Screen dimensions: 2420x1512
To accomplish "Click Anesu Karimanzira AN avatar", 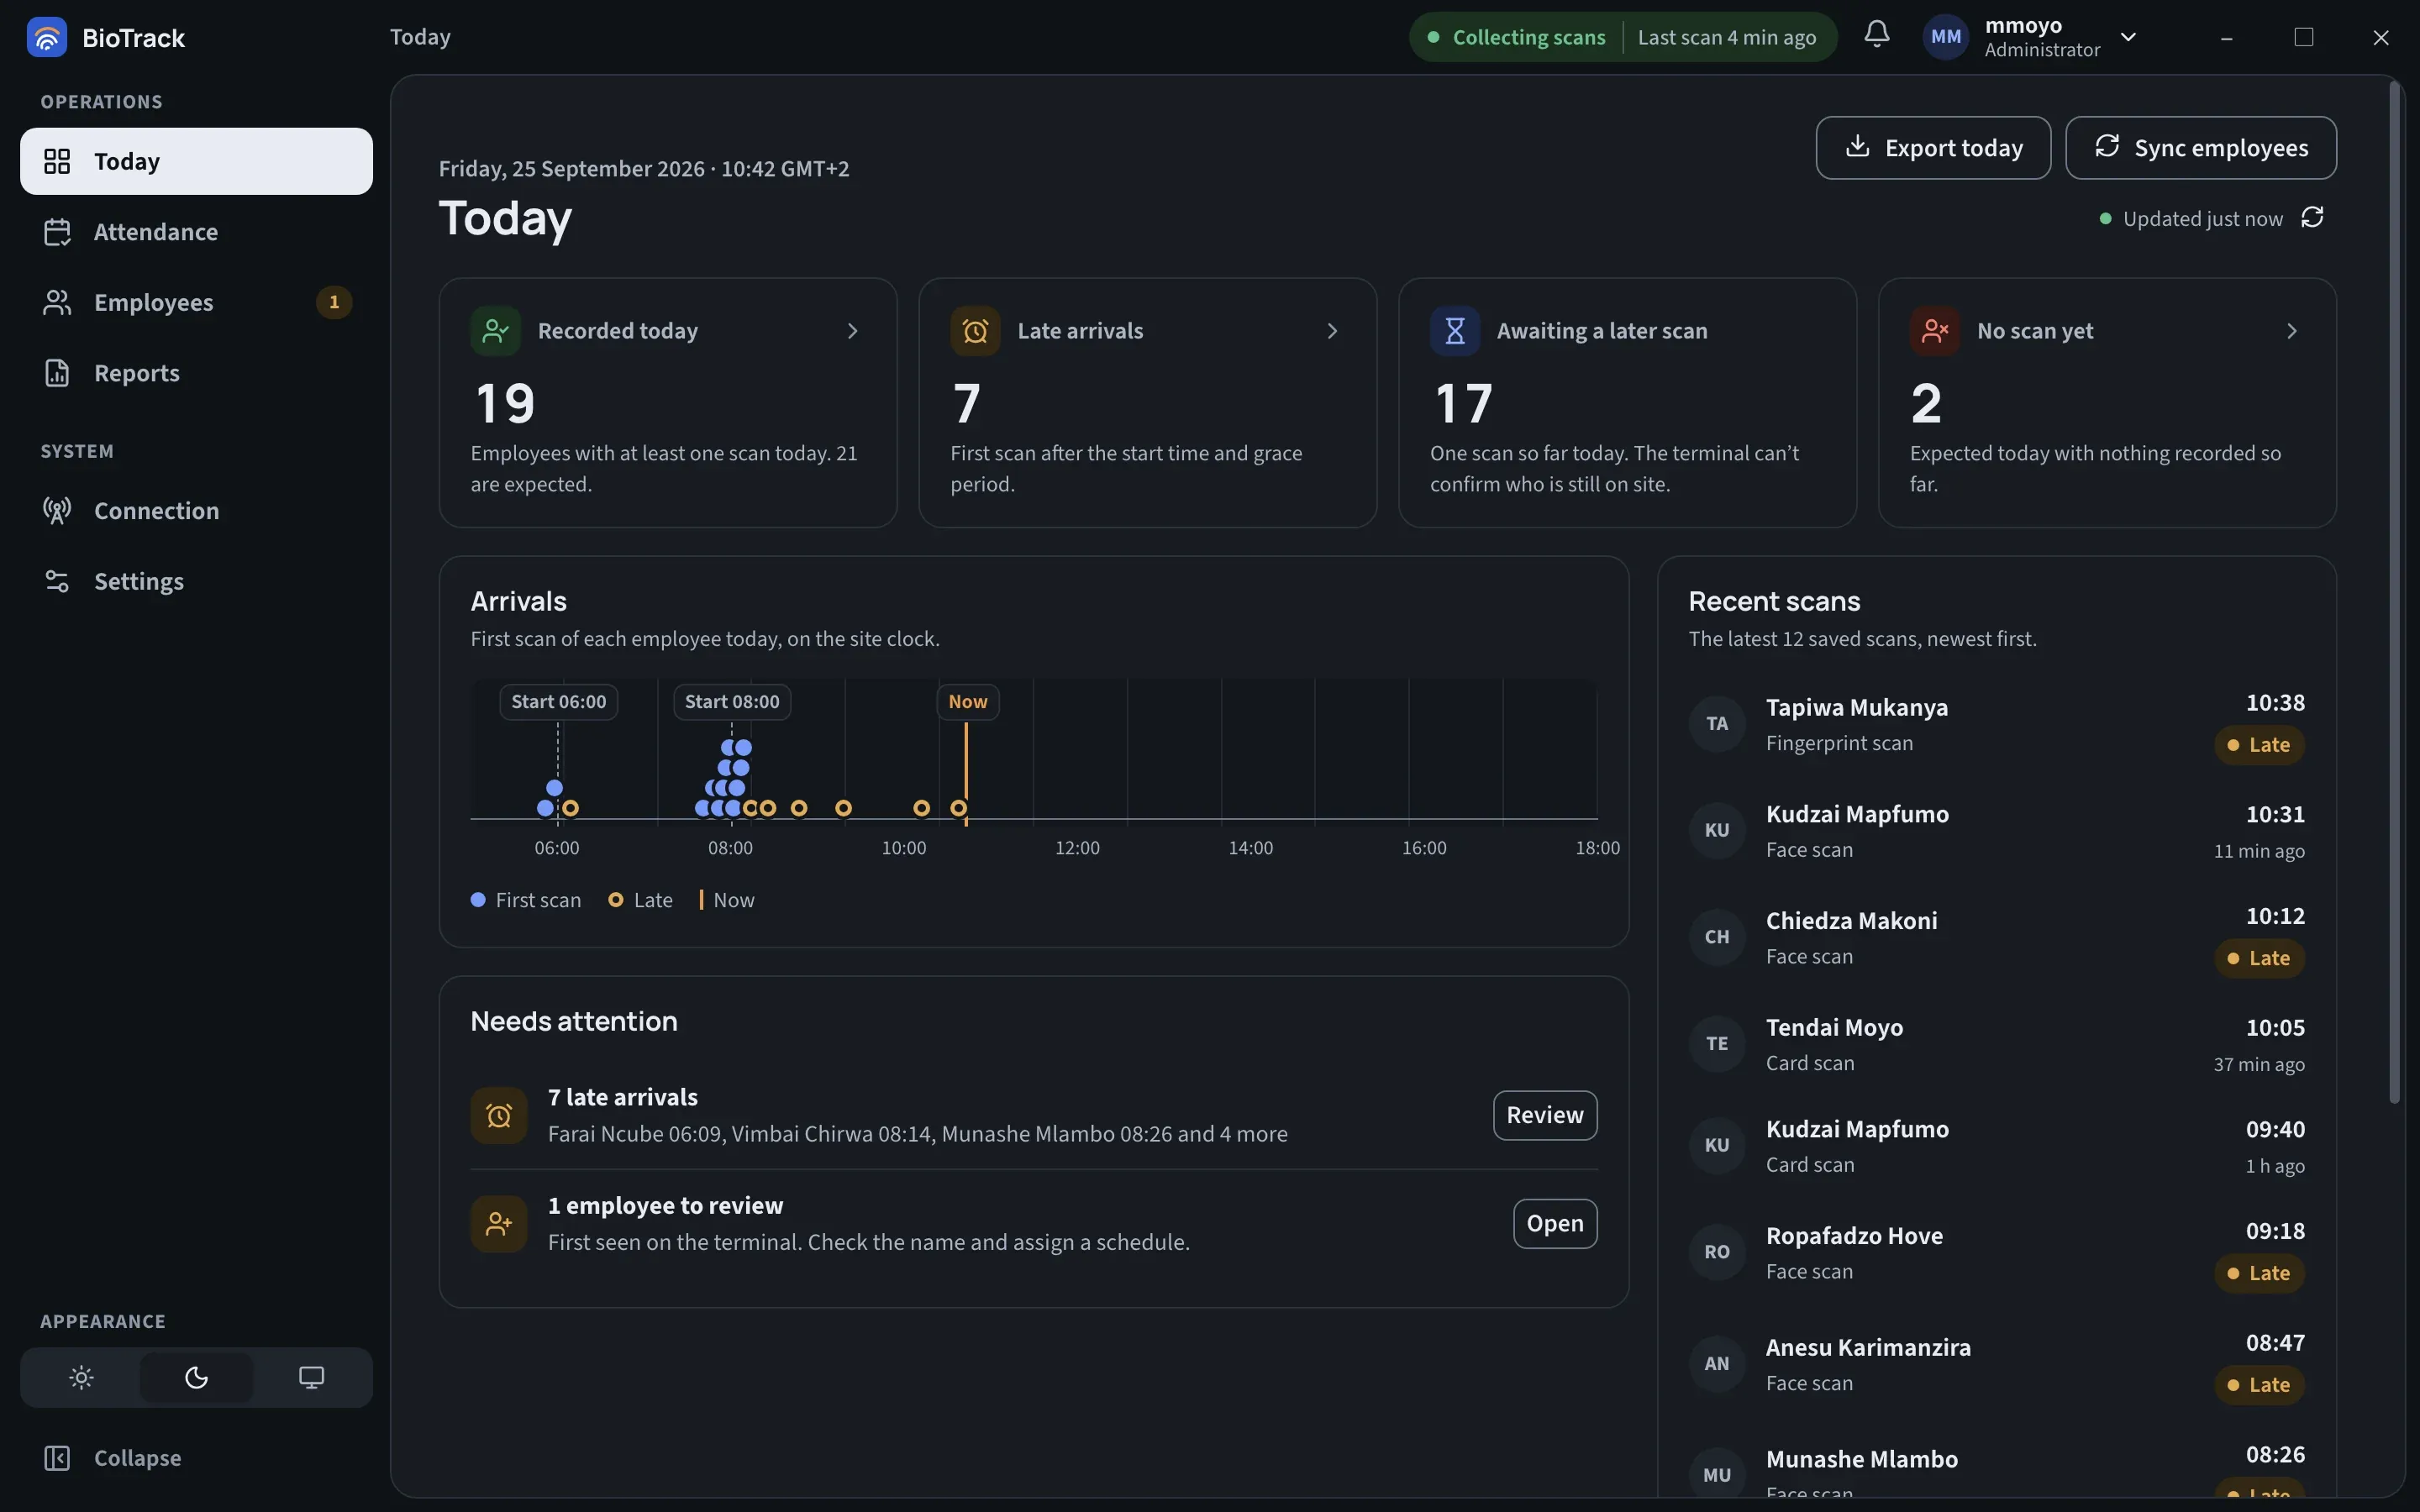I will tap(1717, 1364).
